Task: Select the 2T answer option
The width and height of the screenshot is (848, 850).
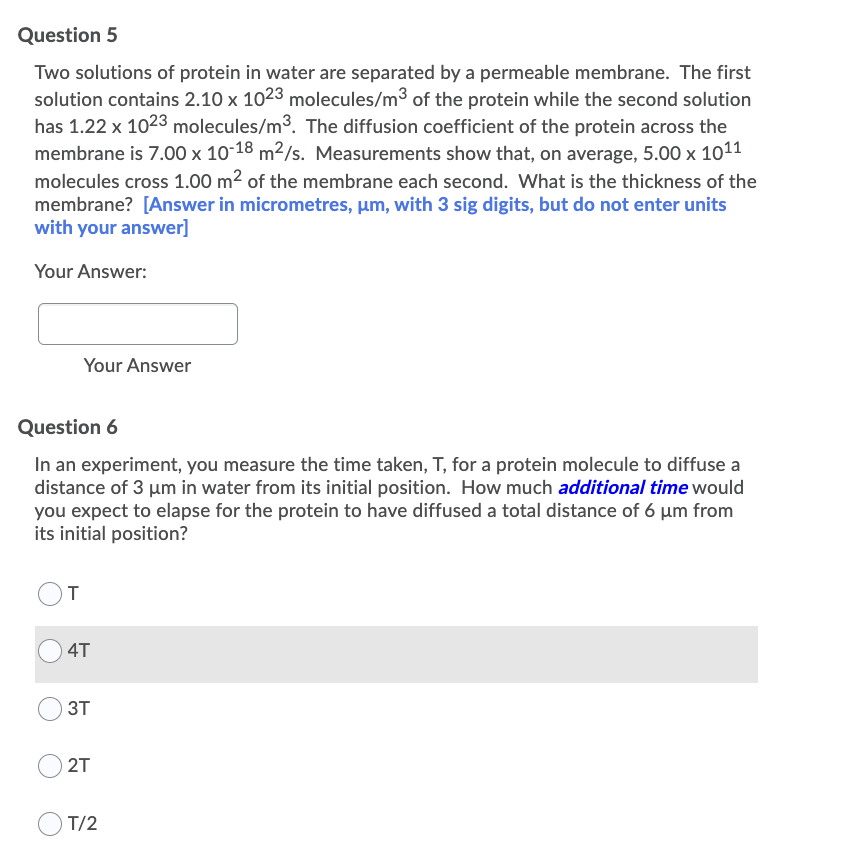Action: [x=49, y=766]
